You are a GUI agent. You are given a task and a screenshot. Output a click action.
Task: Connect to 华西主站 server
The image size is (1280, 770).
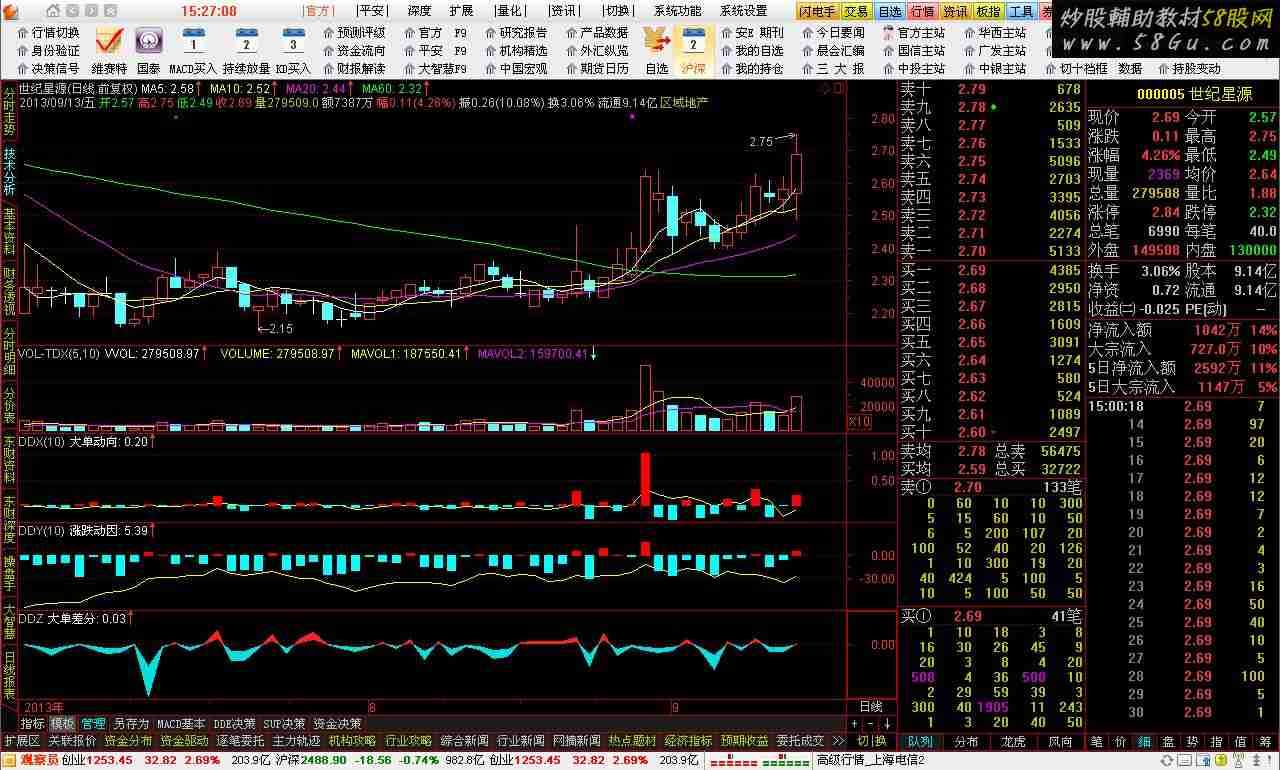995,32
